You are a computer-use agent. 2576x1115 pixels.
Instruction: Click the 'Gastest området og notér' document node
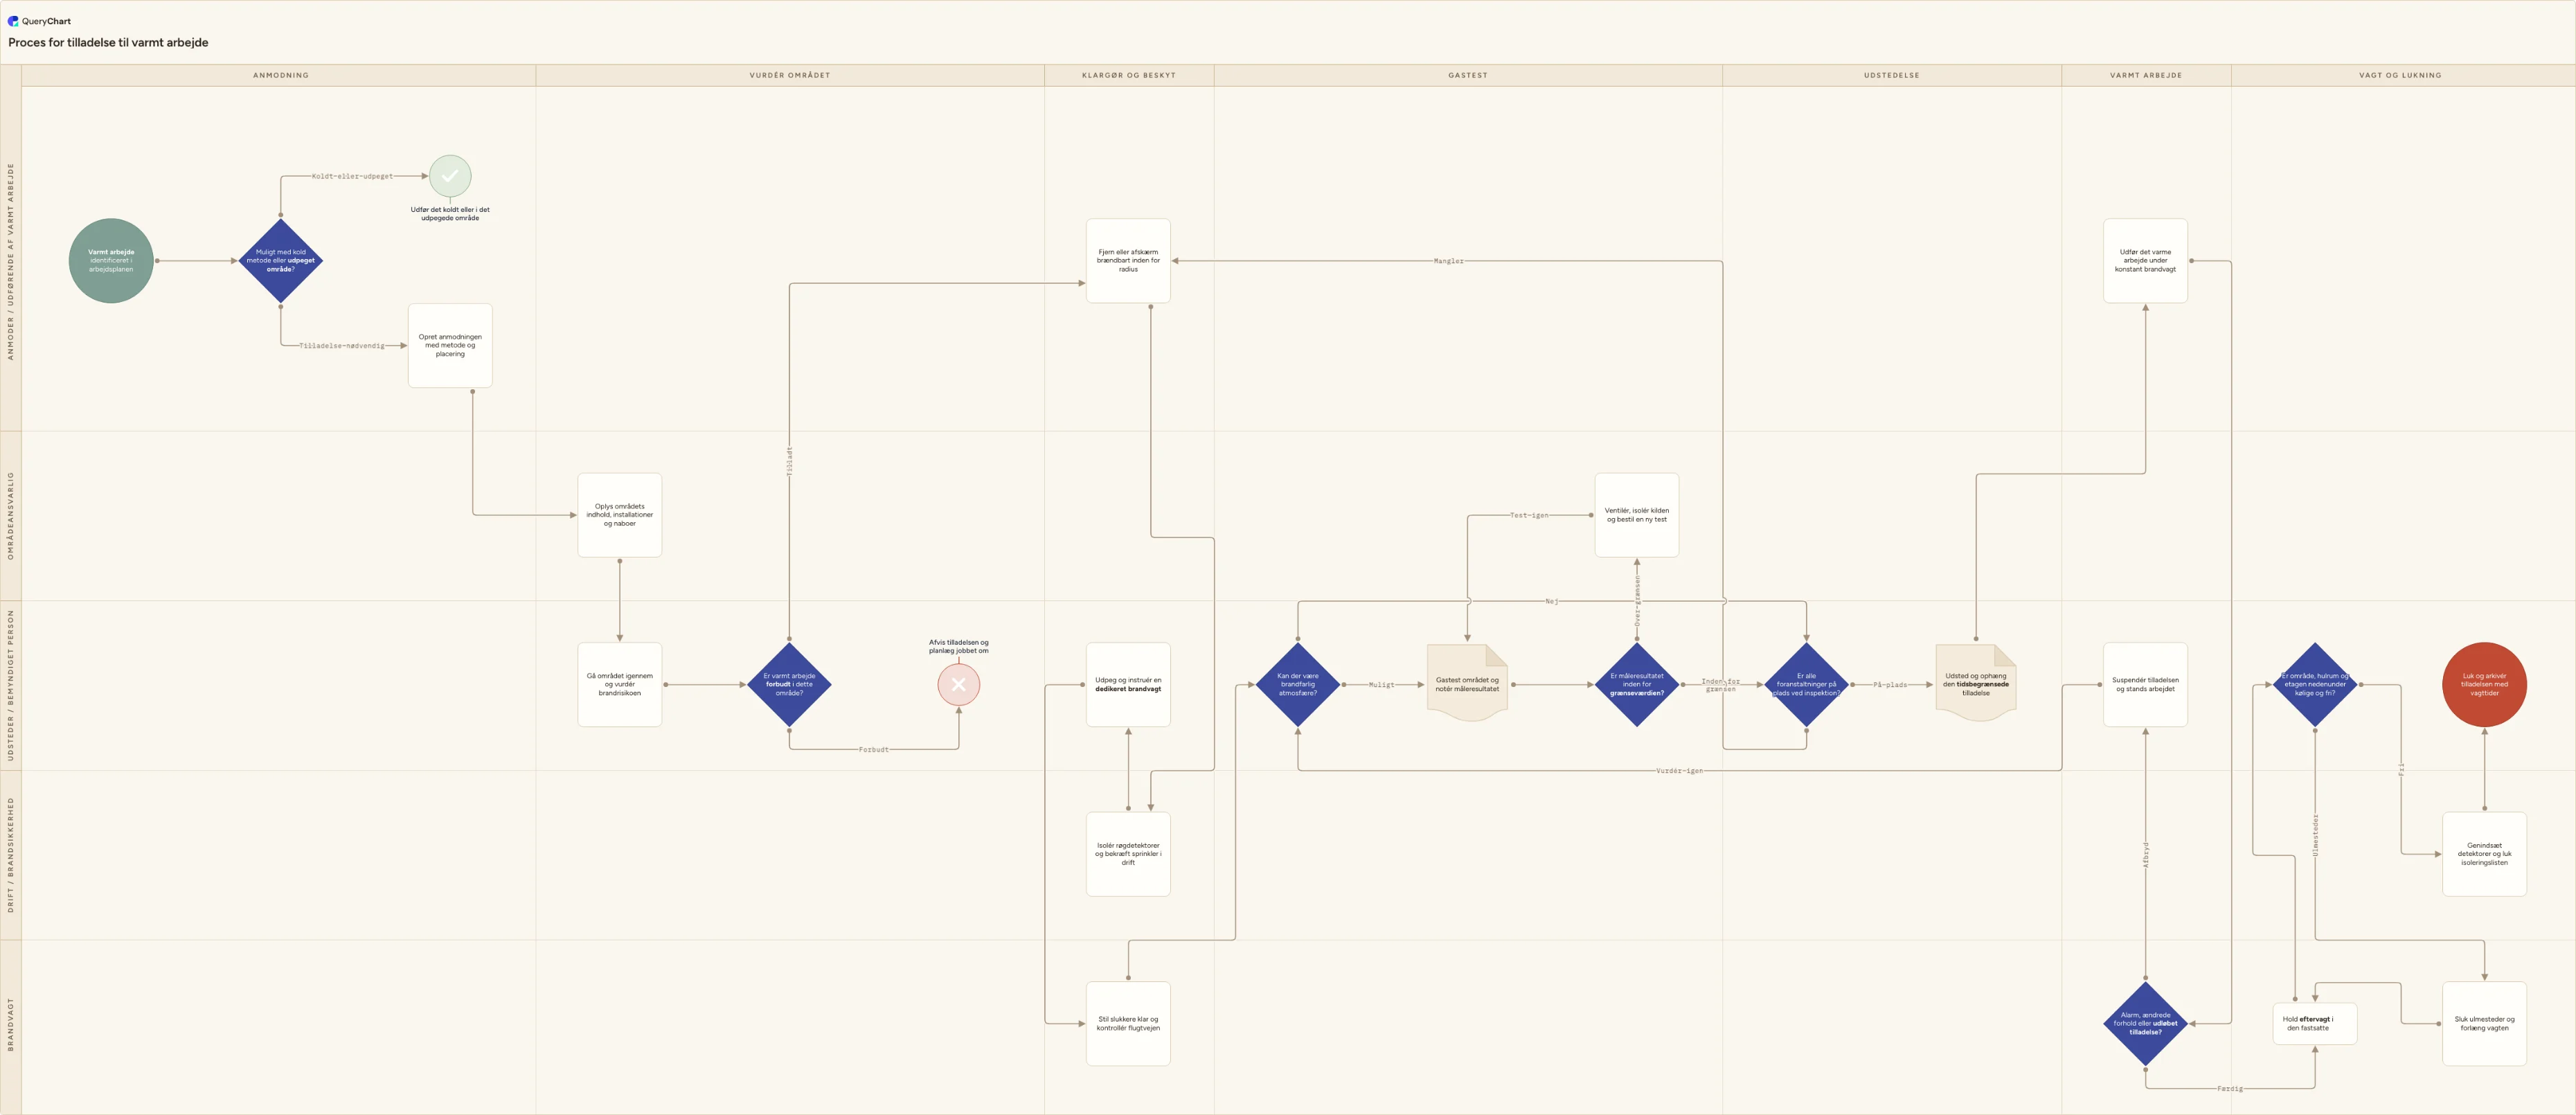coord(1467,684)
